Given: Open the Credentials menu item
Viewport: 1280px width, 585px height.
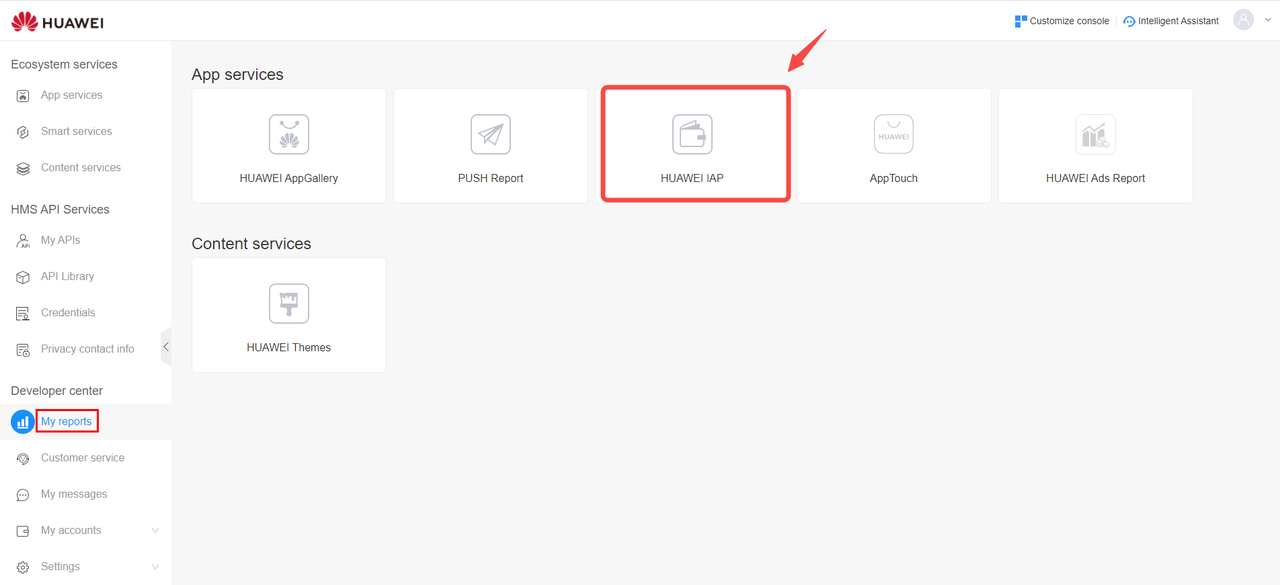Looking at the screenshot, I should point(68,313).
